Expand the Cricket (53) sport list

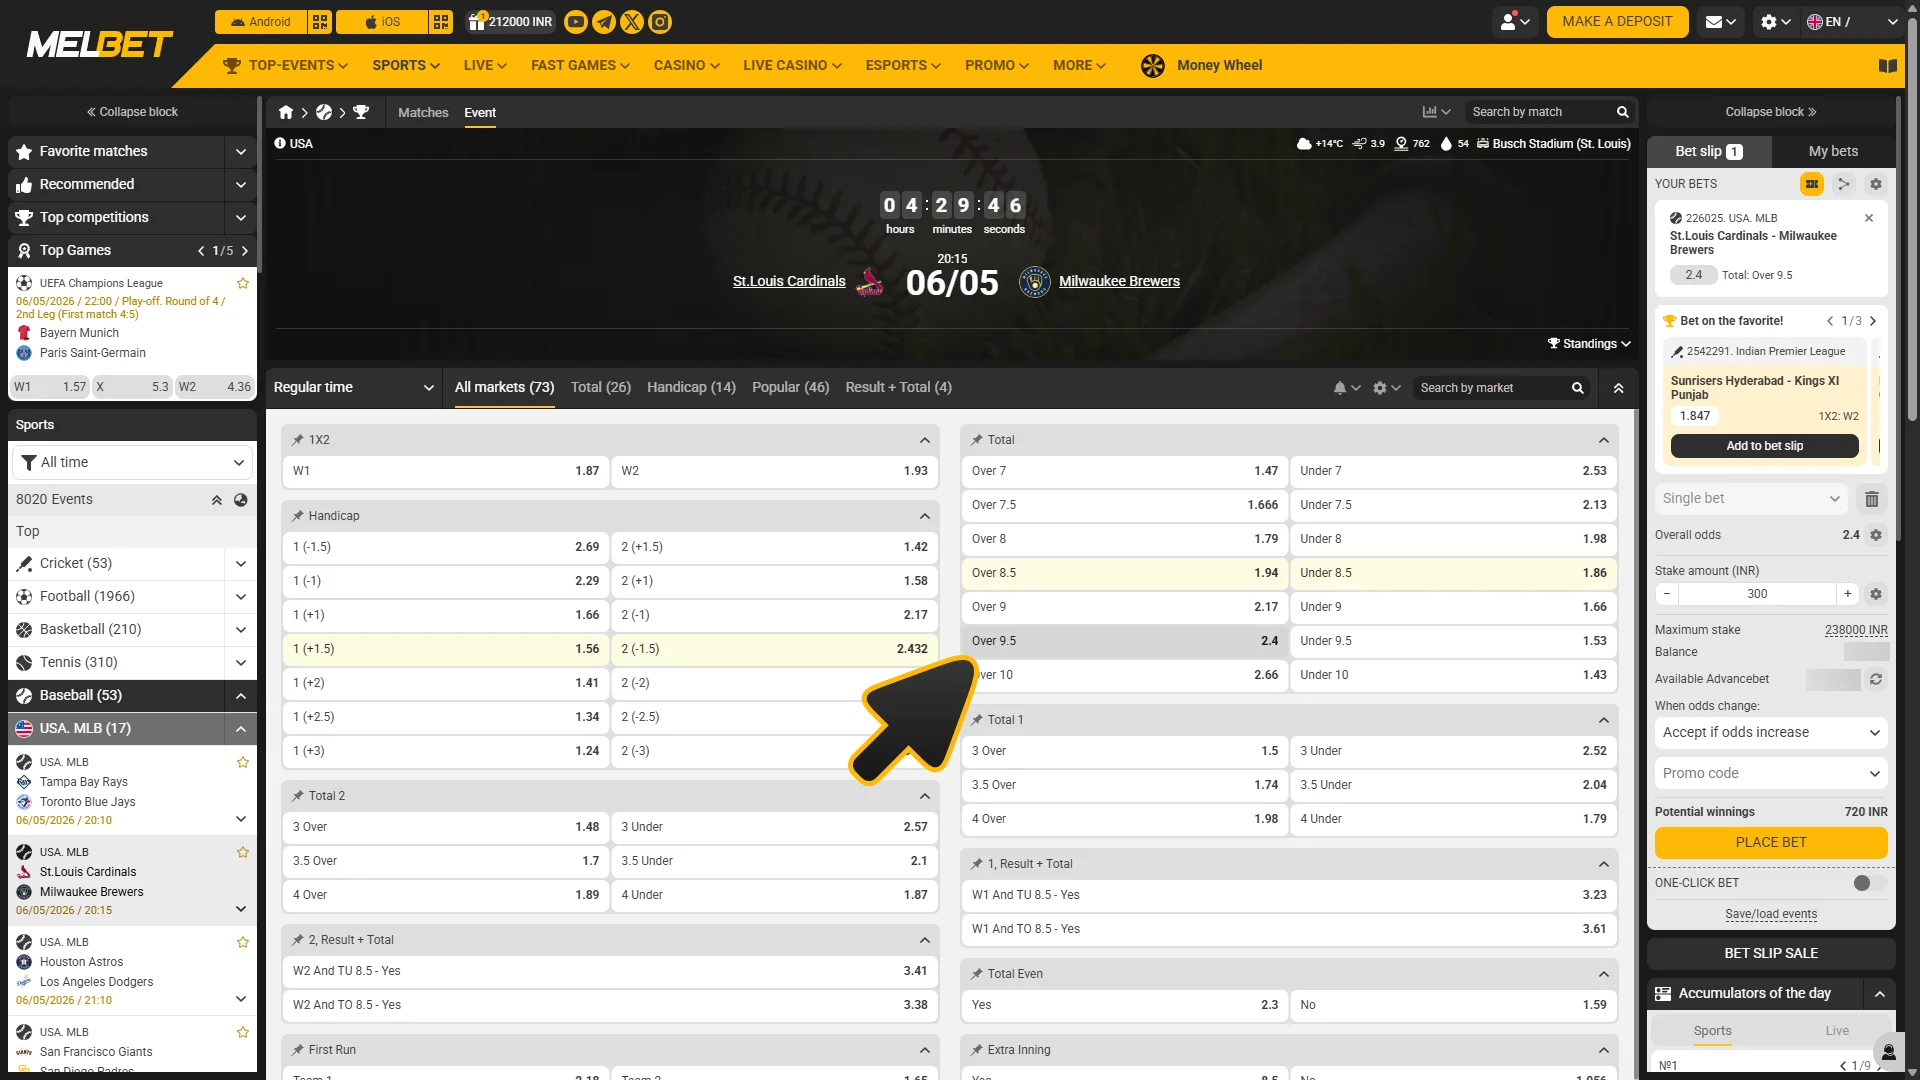coord(240,564)
